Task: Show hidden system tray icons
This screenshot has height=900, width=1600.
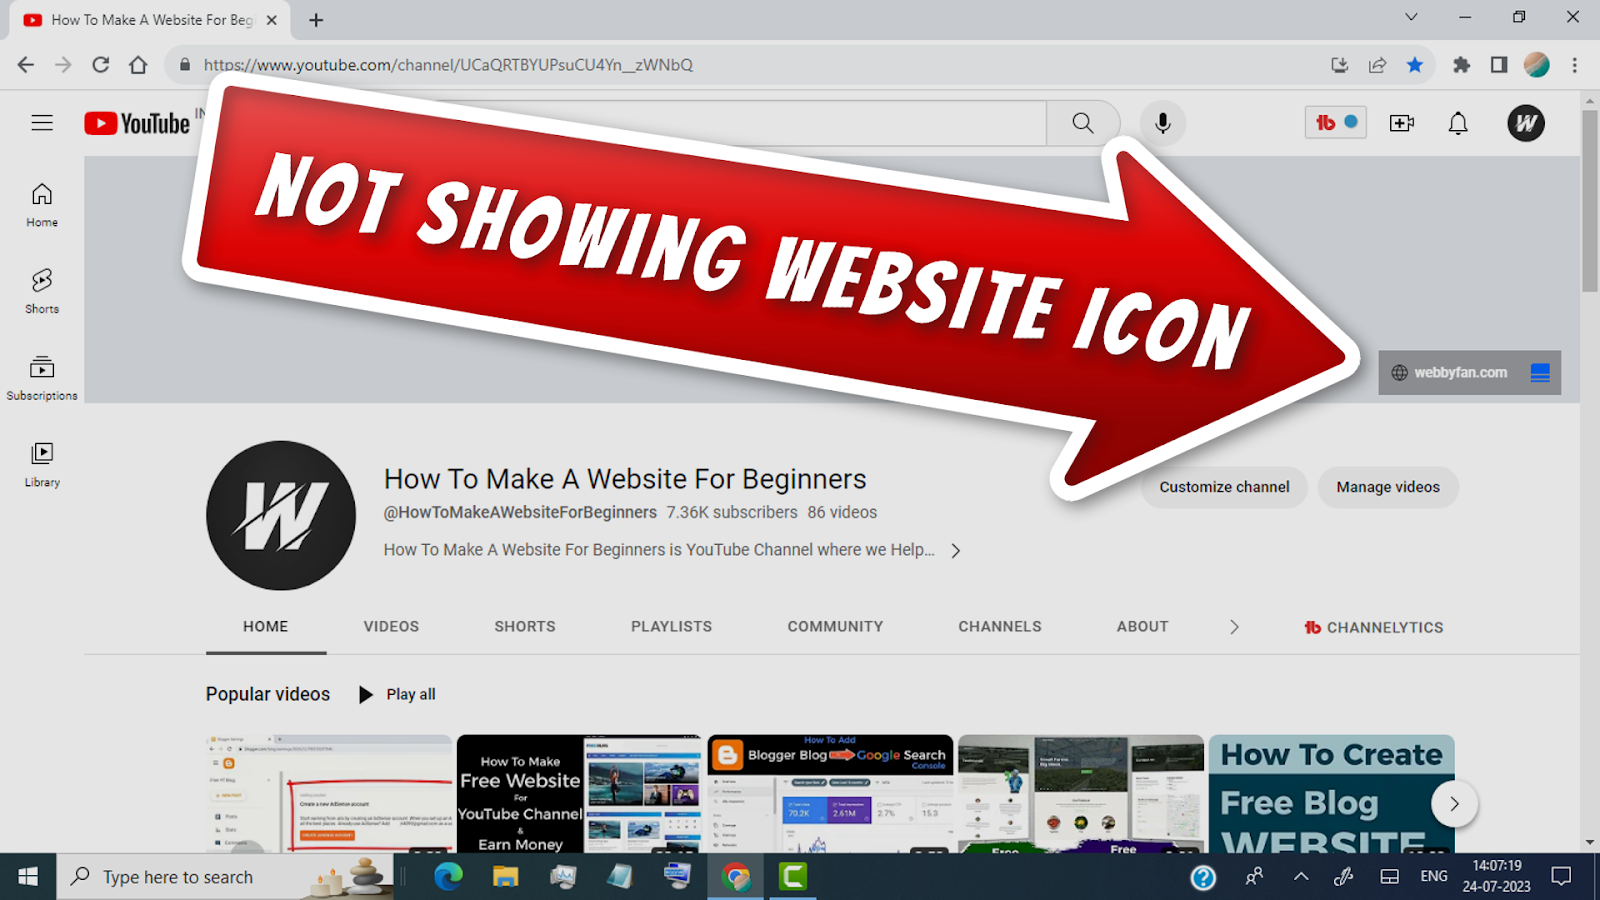Action: pos(1301,877)
